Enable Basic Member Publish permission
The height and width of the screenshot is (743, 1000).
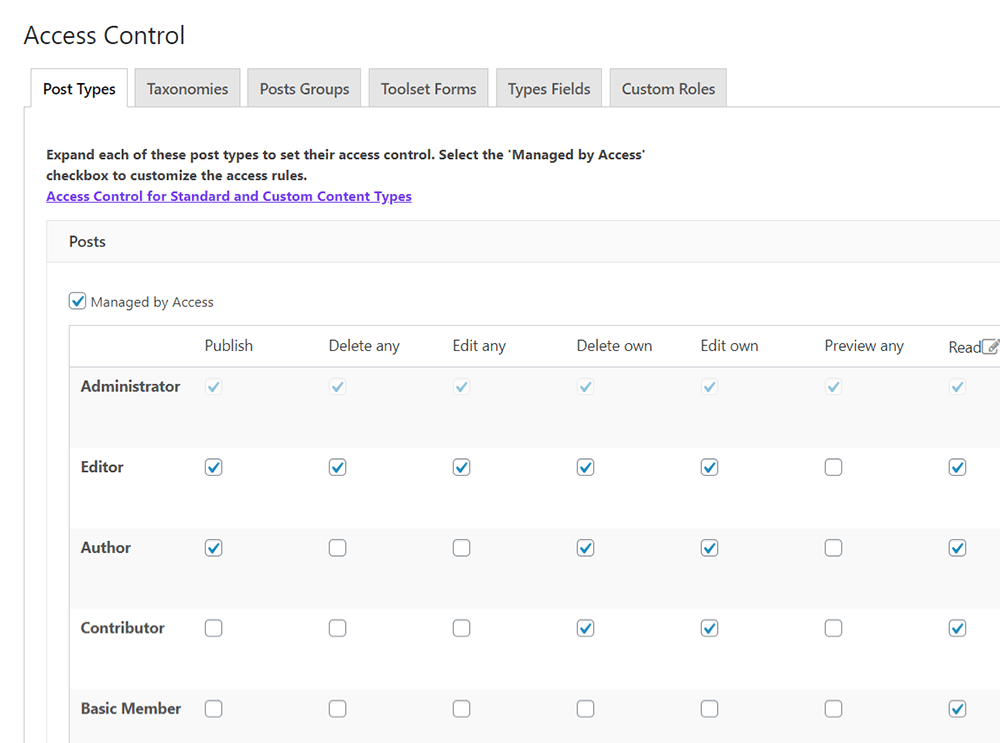point(214,709)
